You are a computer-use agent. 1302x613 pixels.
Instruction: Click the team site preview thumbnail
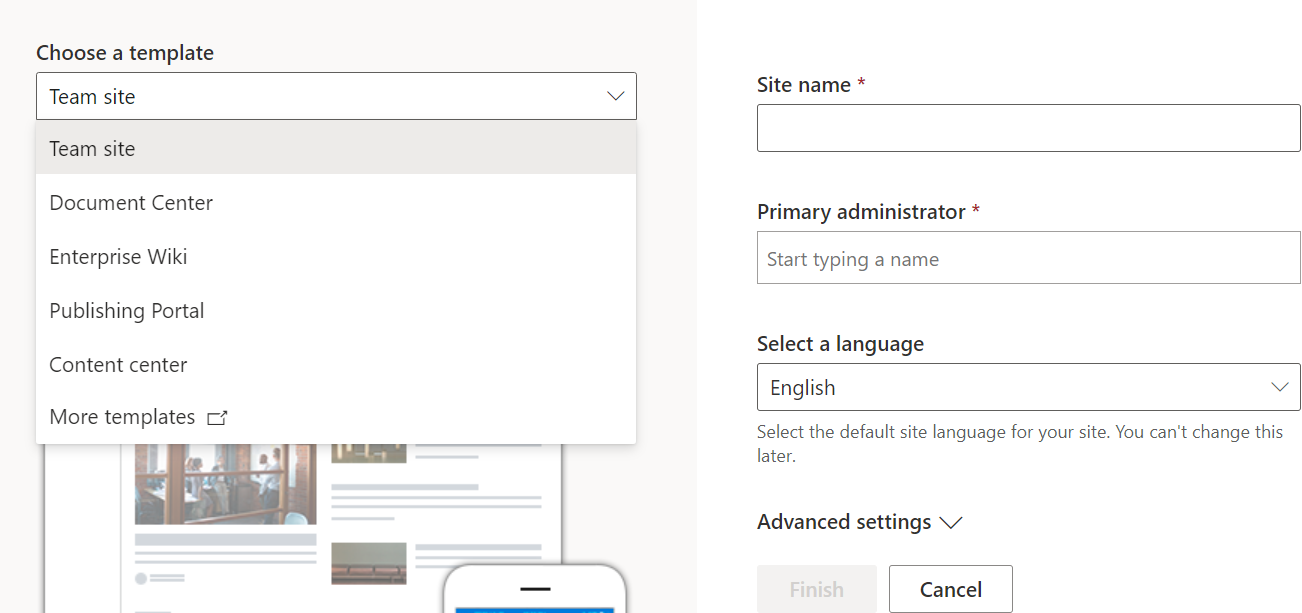pyautogui.click(x=303, y=528)
